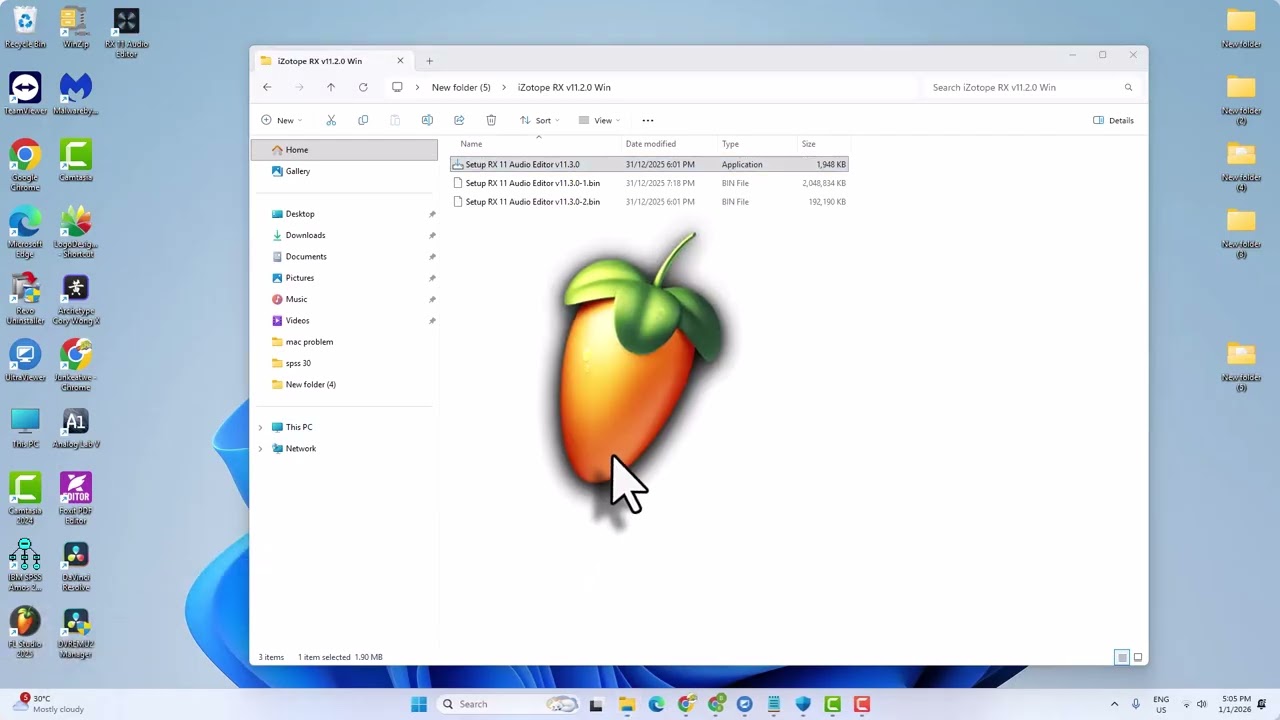Viewport: 1280px width, 720px height.
Task: Click the Share icon in Explorer toolbar
Action: (x=459, y=120)
